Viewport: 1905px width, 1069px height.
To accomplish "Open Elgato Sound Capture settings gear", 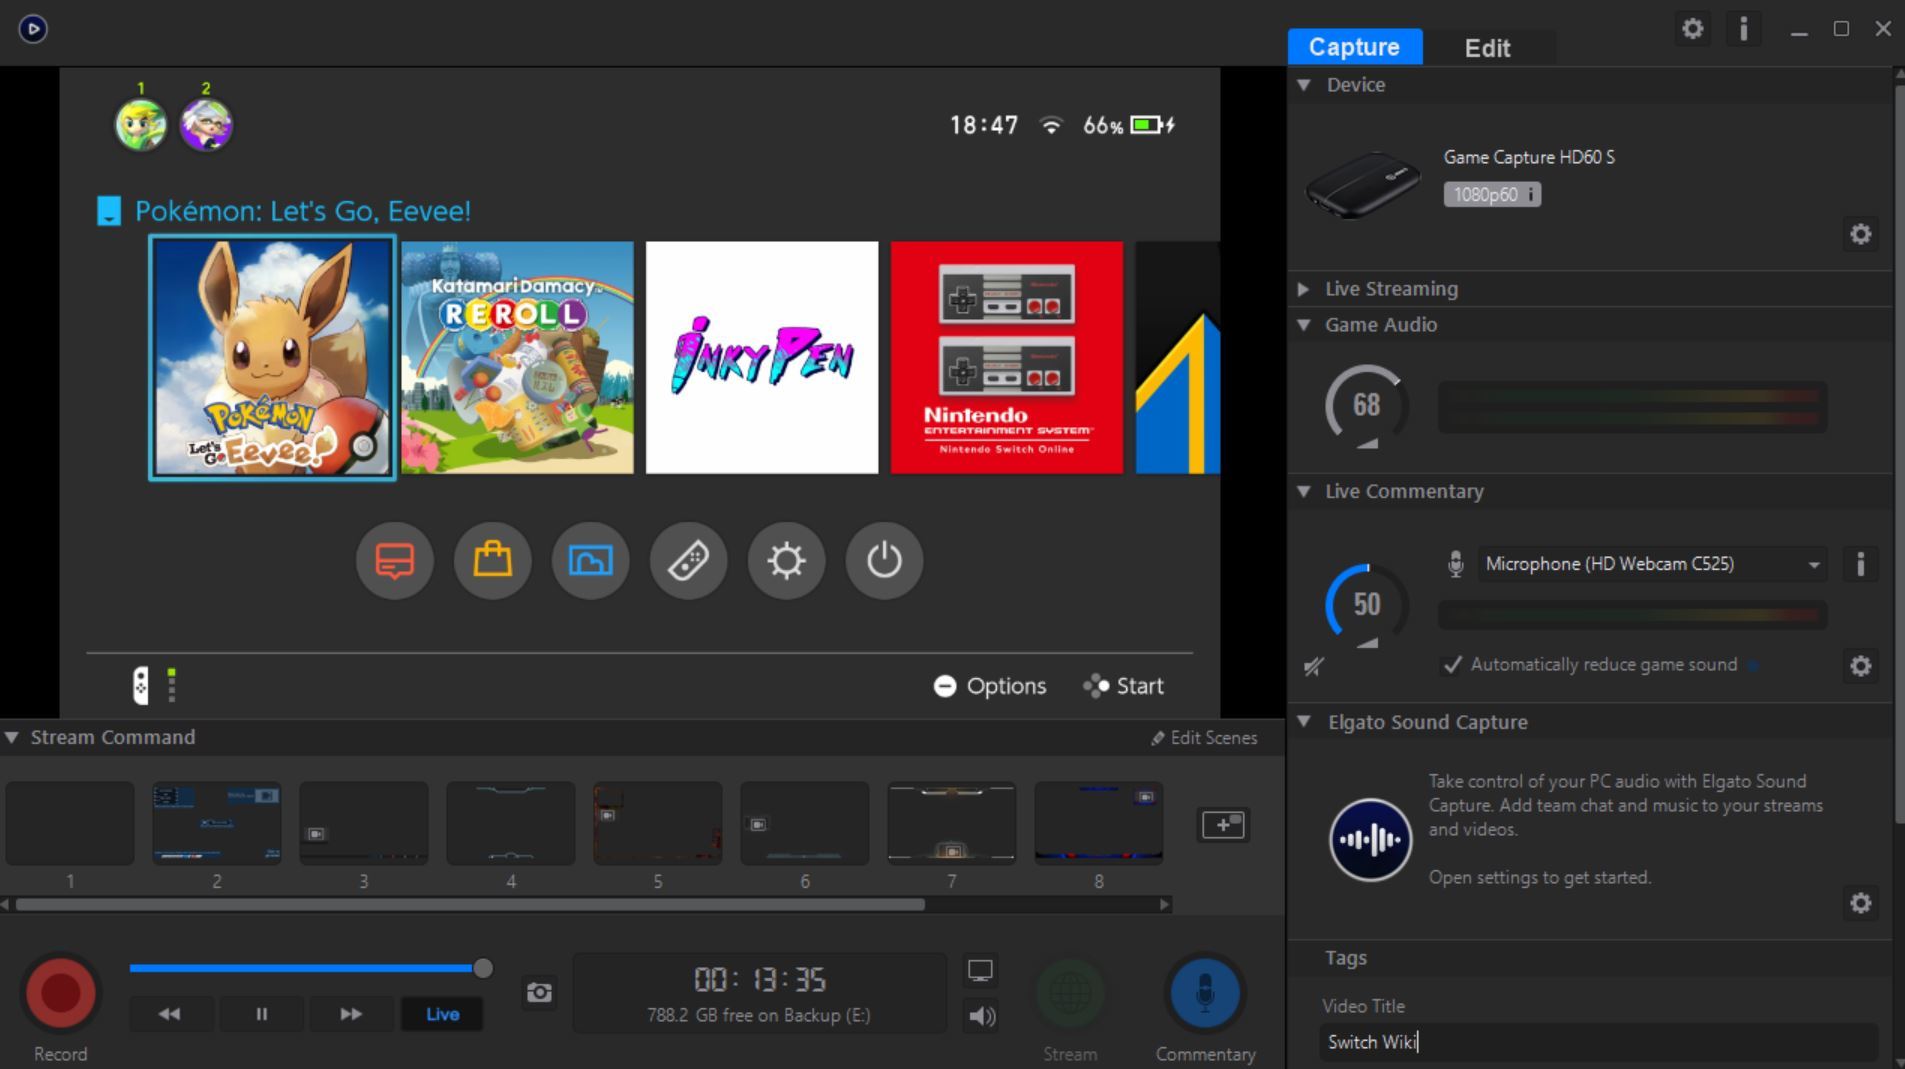I will click(x=1860, y=903).
